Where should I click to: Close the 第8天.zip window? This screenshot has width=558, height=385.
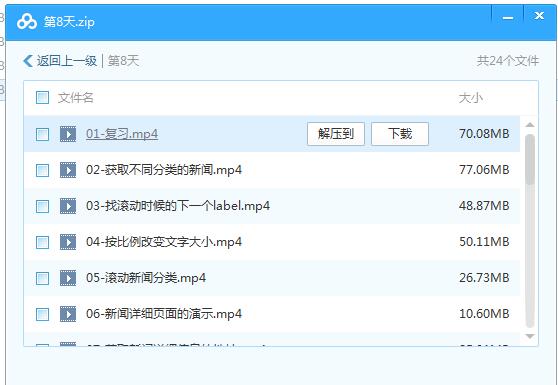(539, 16)
